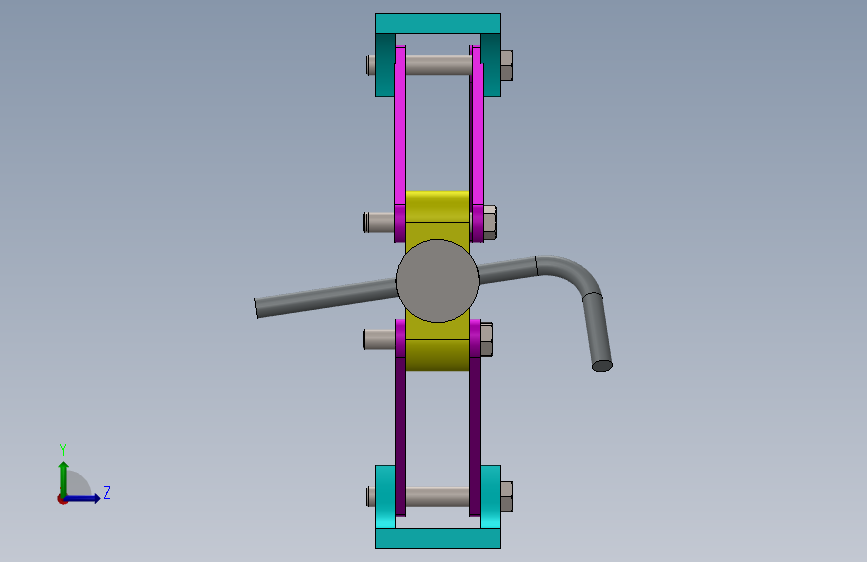Pick the hex nut on the topmost bolt
Viewport: 867px width, 562px height.
[506, 65]
